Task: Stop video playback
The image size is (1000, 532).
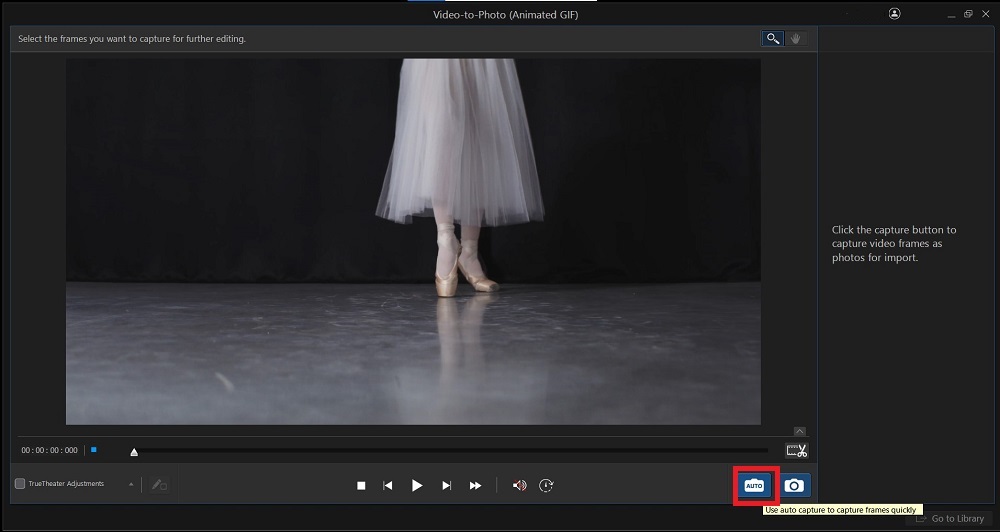Action: (361, 486)
